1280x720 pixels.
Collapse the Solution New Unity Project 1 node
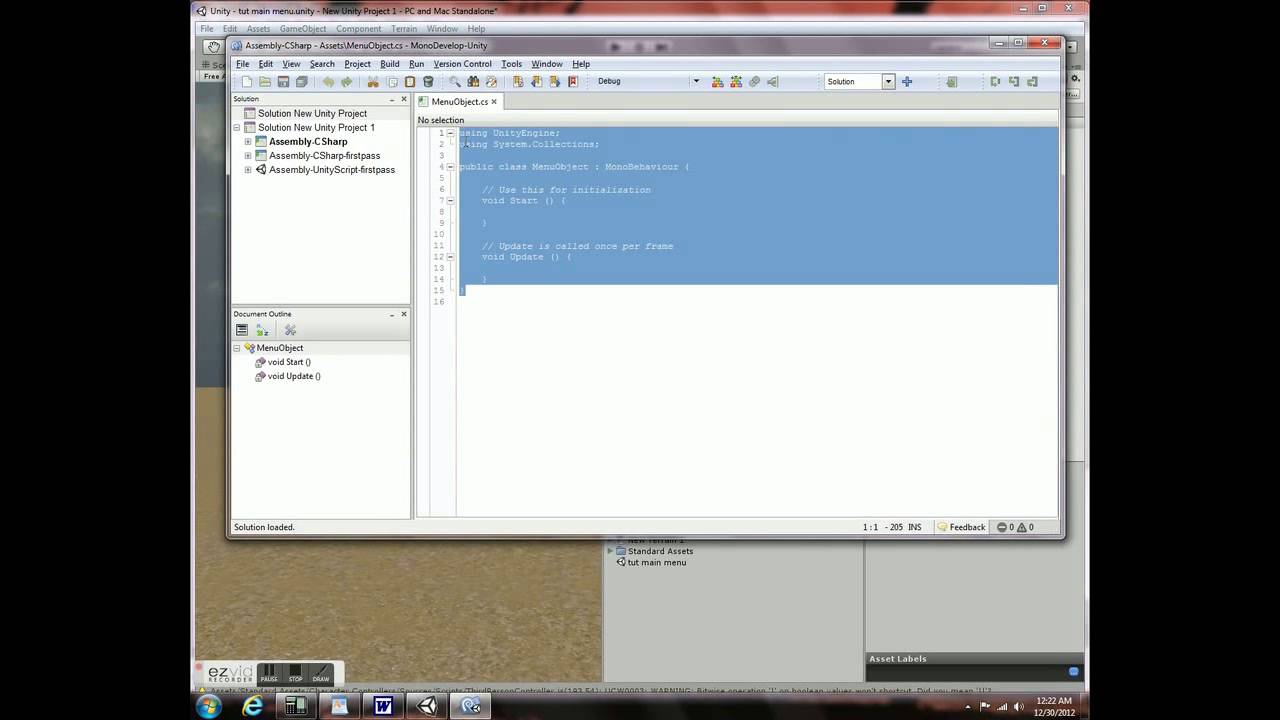239,128
